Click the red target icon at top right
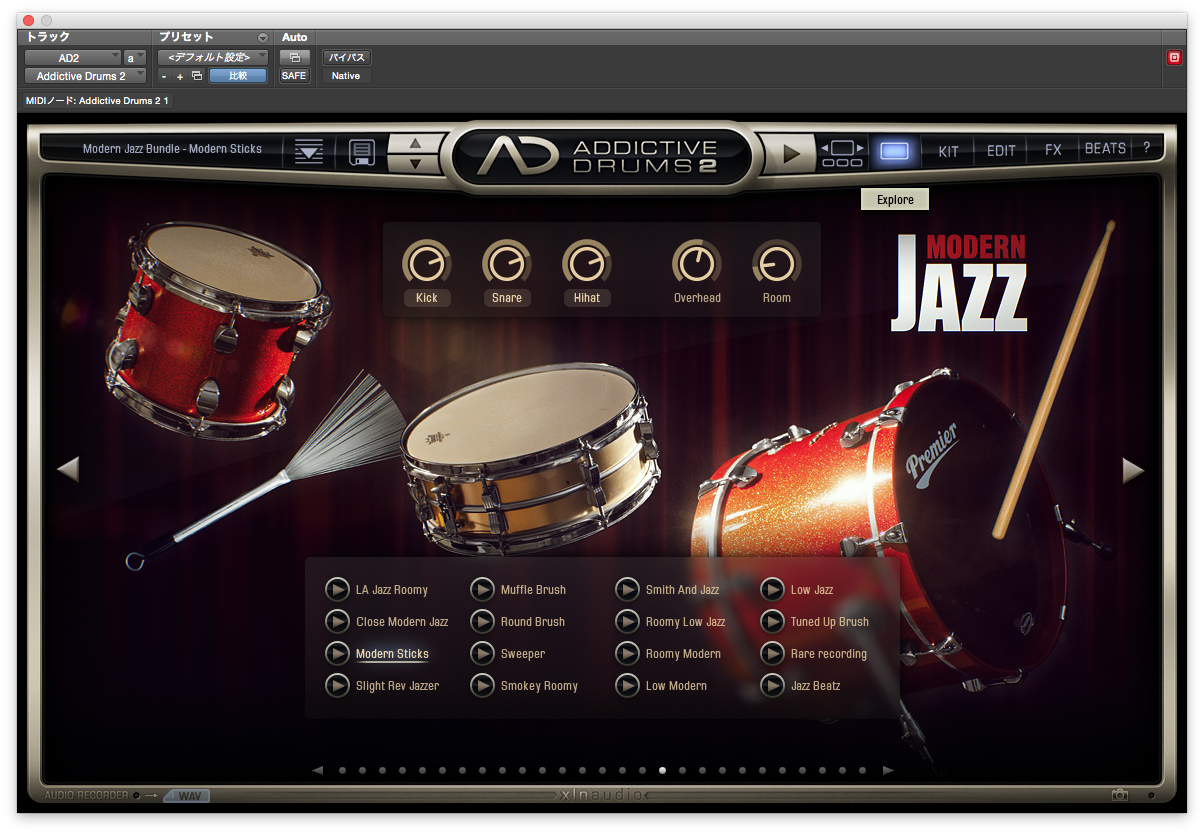 click(x=1174, y=58)
